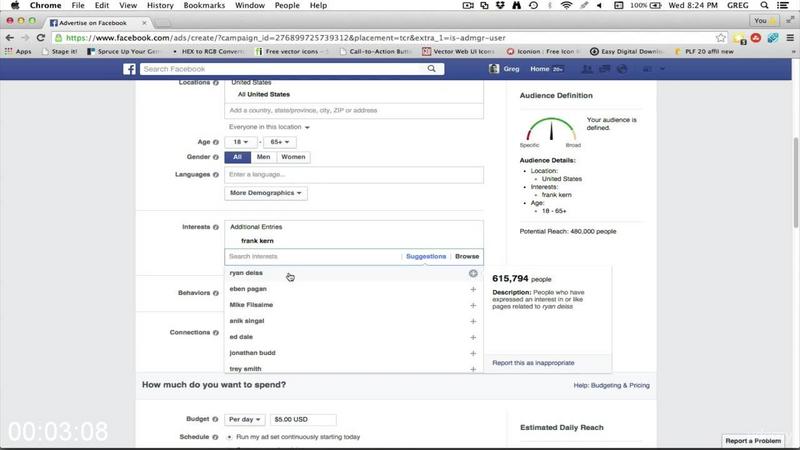Open Chrome View menu
Viewport: 800px width, 450px height.
pos(128,5)
